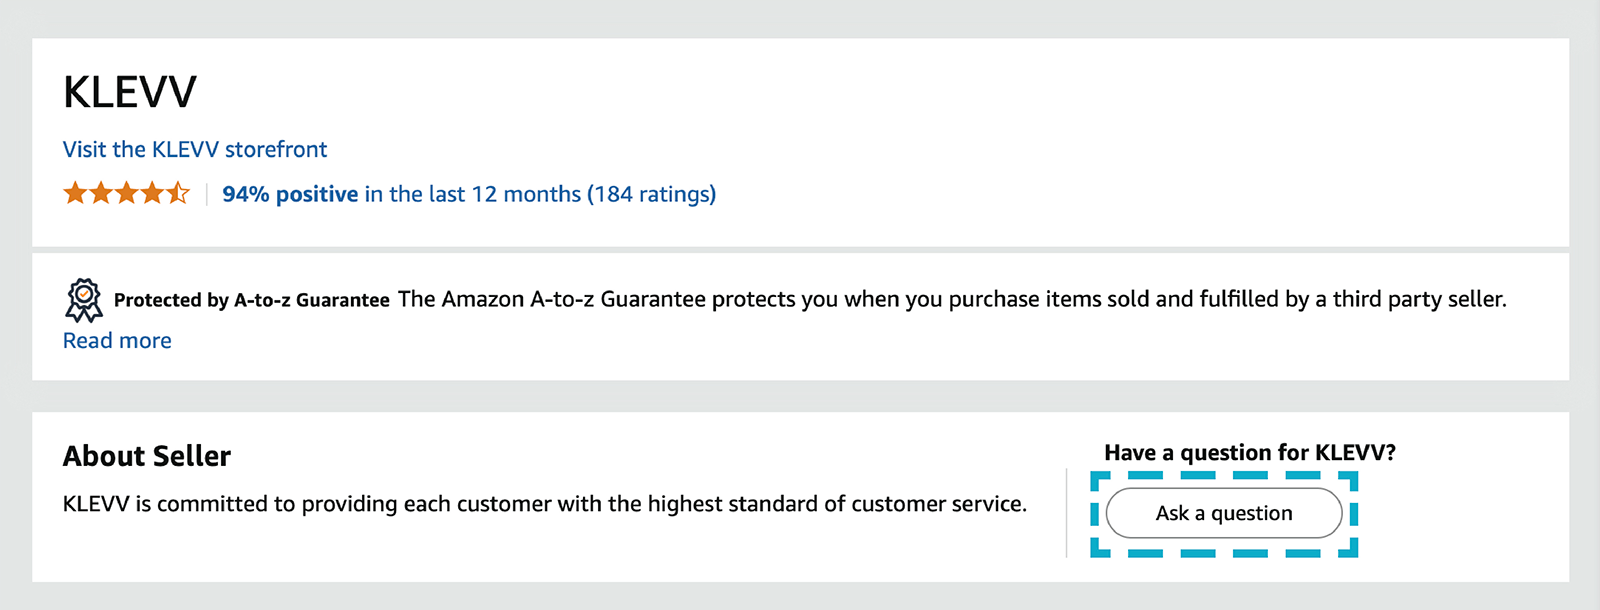Viewport: 1600px width, 610px height.
Task: Click the seller customer service description paragraph
Action: tap(545, 504)
